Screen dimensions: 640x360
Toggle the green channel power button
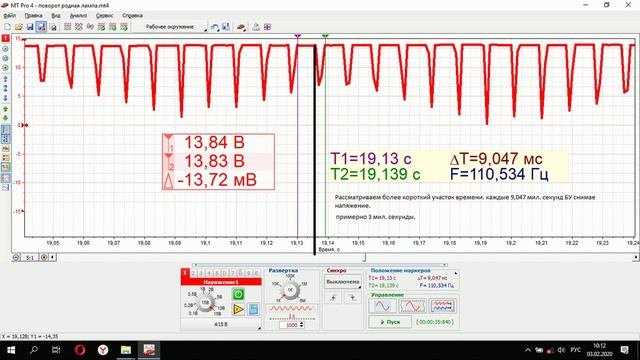click(238, 294)
